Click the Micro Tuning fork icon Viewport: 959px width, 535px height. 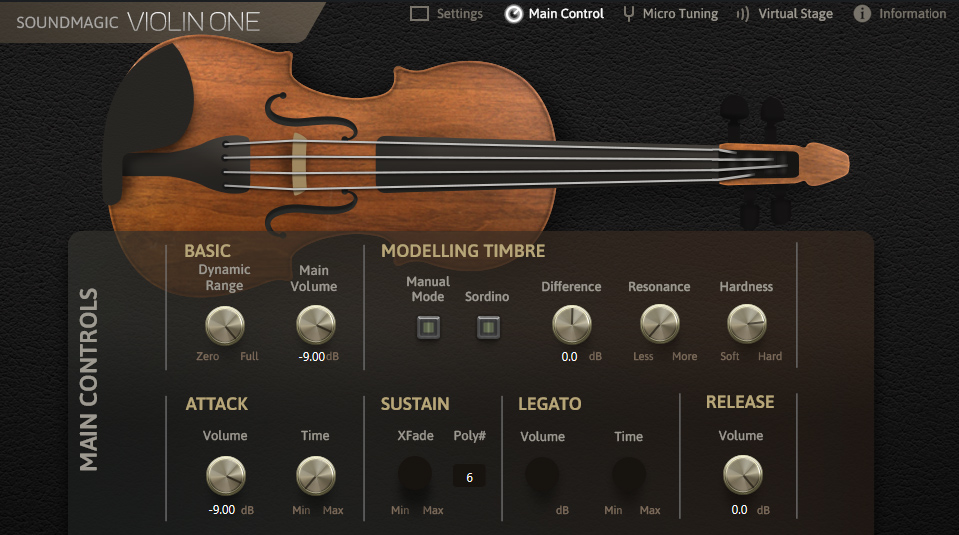(628, 14)
